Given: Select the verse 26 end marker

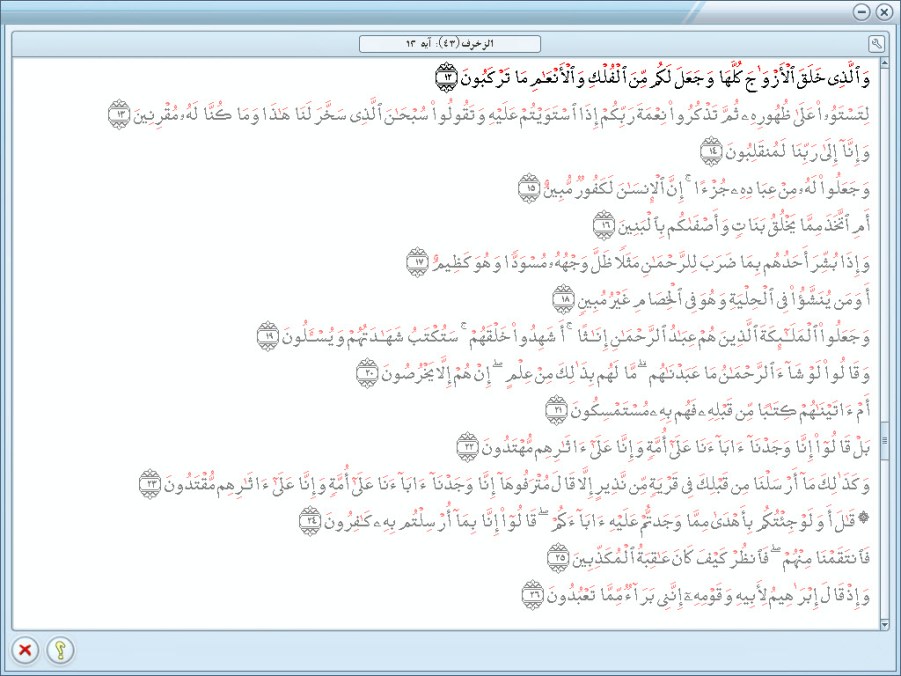Looking at the screenshot, I should [x=533, y=595].
